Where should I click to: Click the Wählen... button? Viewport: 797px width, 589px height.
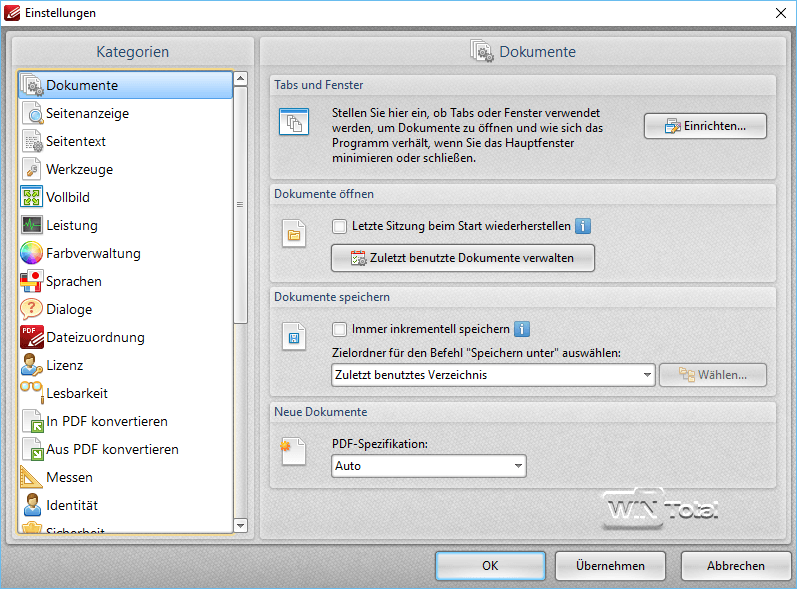point(713,375)
